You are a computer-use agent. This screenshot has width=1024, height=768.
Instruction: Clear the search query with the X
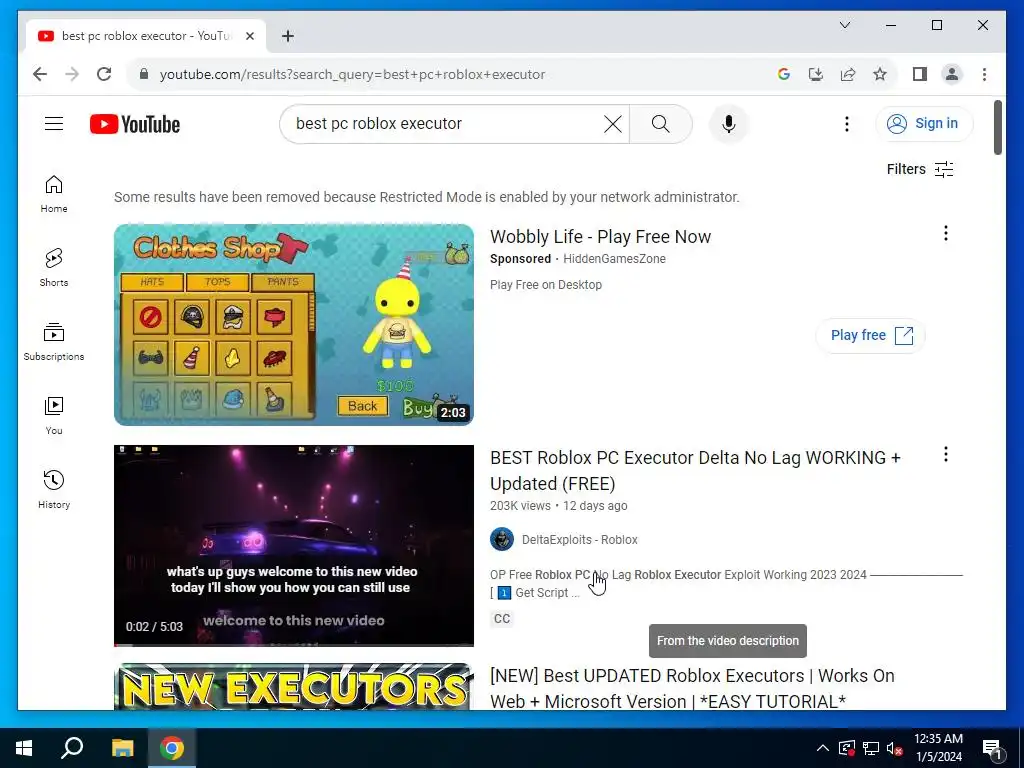(613, 124)
